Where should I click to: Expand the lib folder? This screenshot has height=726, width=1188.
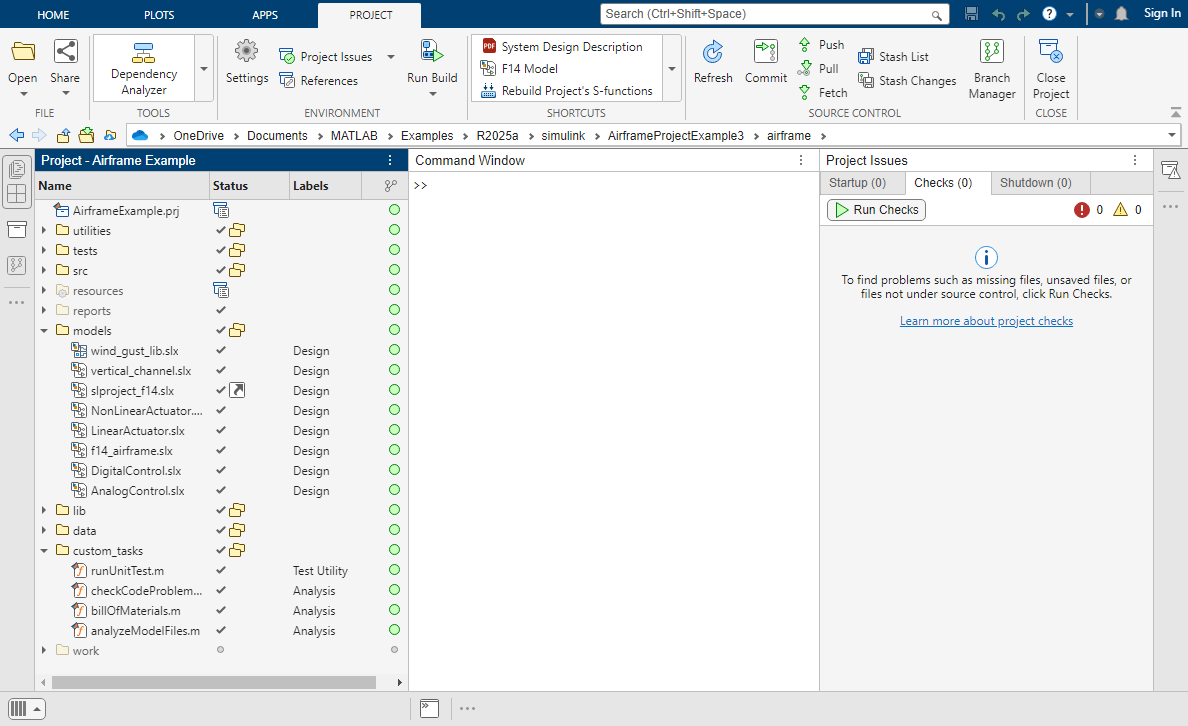pos(44,511)
